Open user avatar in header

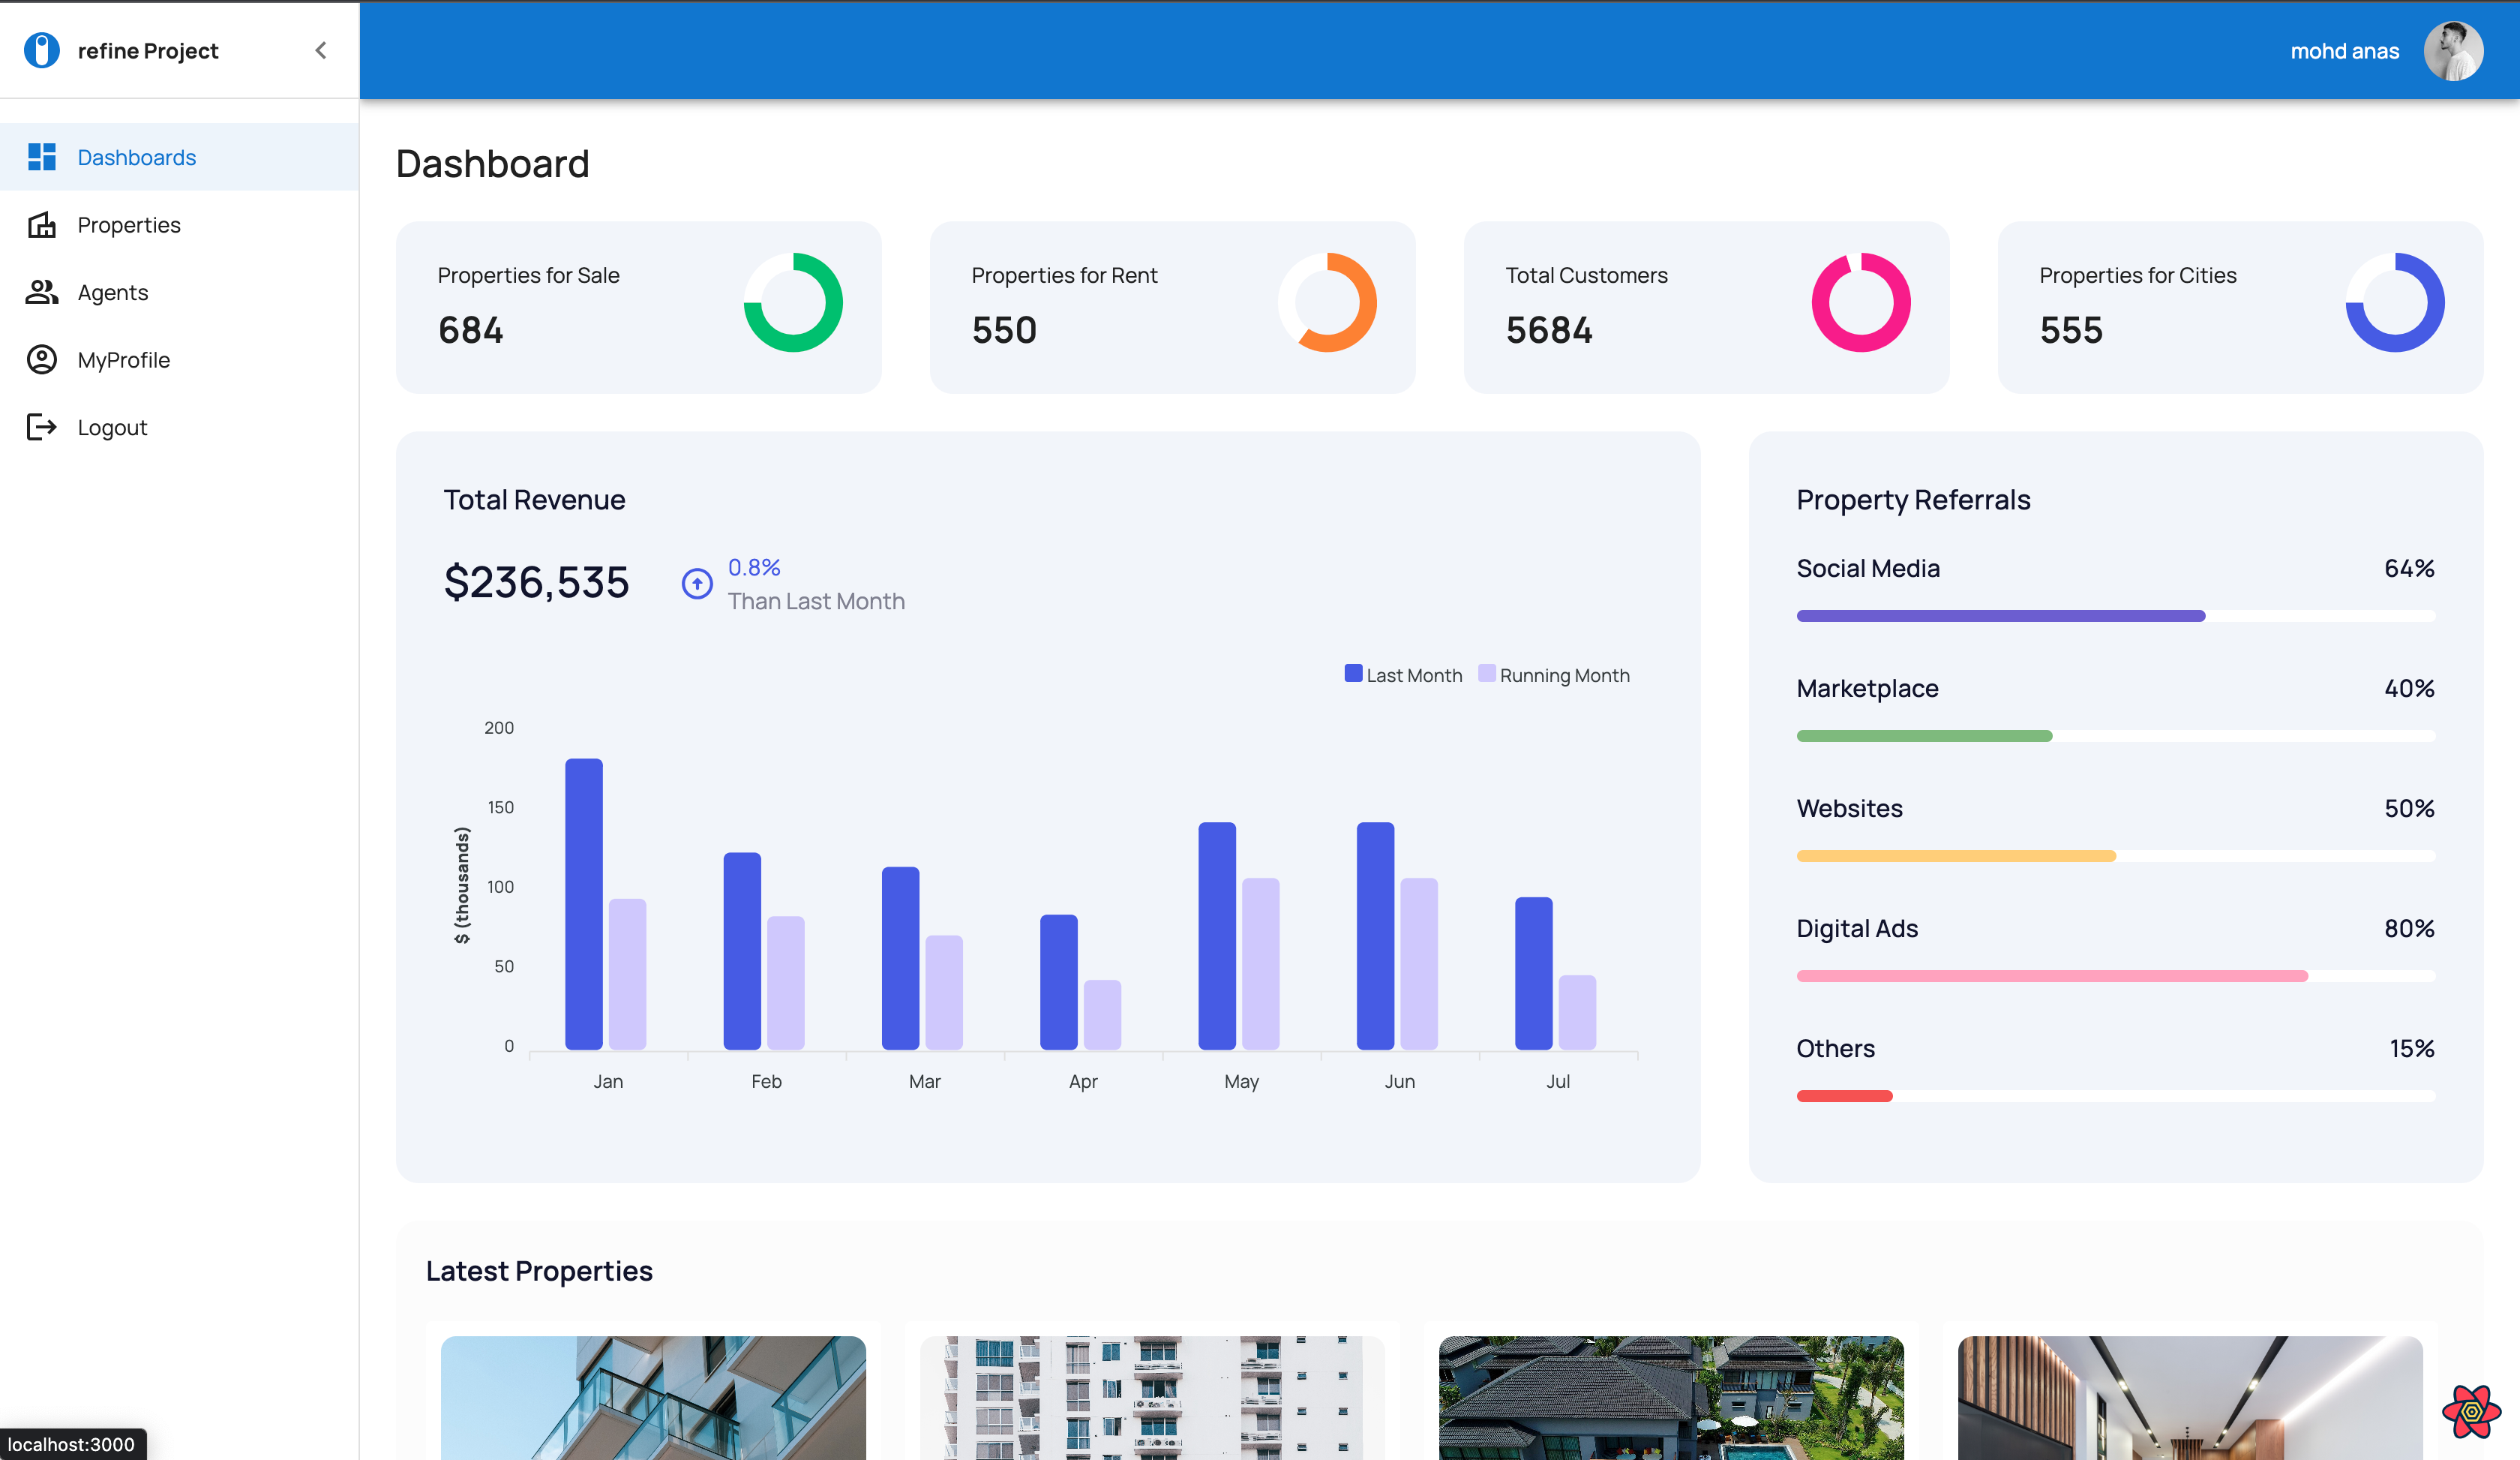pos(2453,51)
